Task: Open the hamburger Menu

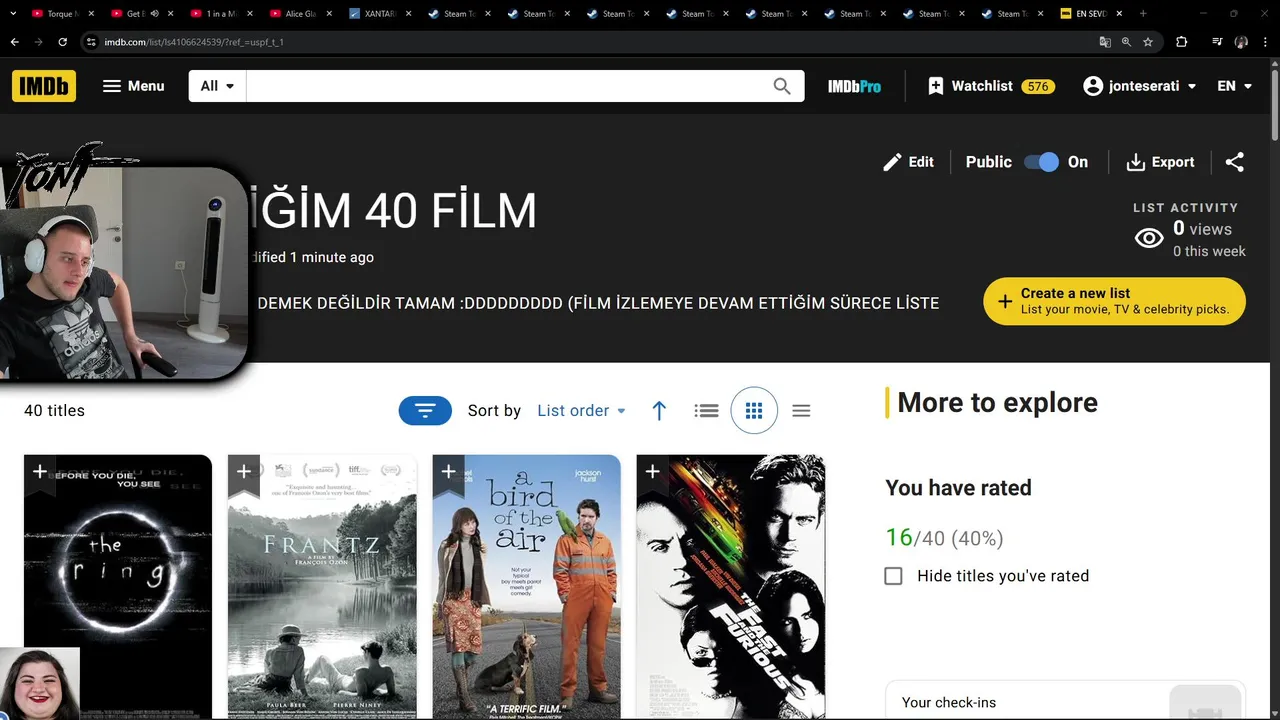Action: pyautogui.click(x=133, y=86)
